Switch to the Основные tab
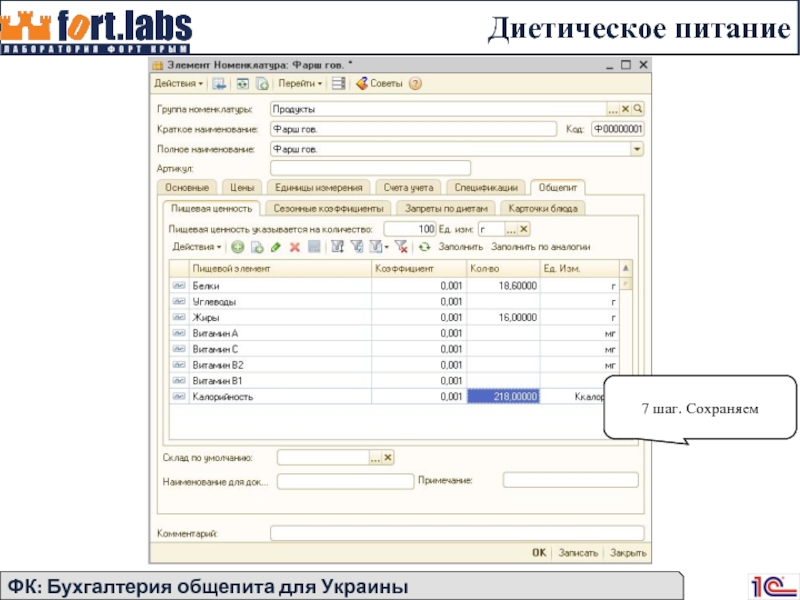 187,187
